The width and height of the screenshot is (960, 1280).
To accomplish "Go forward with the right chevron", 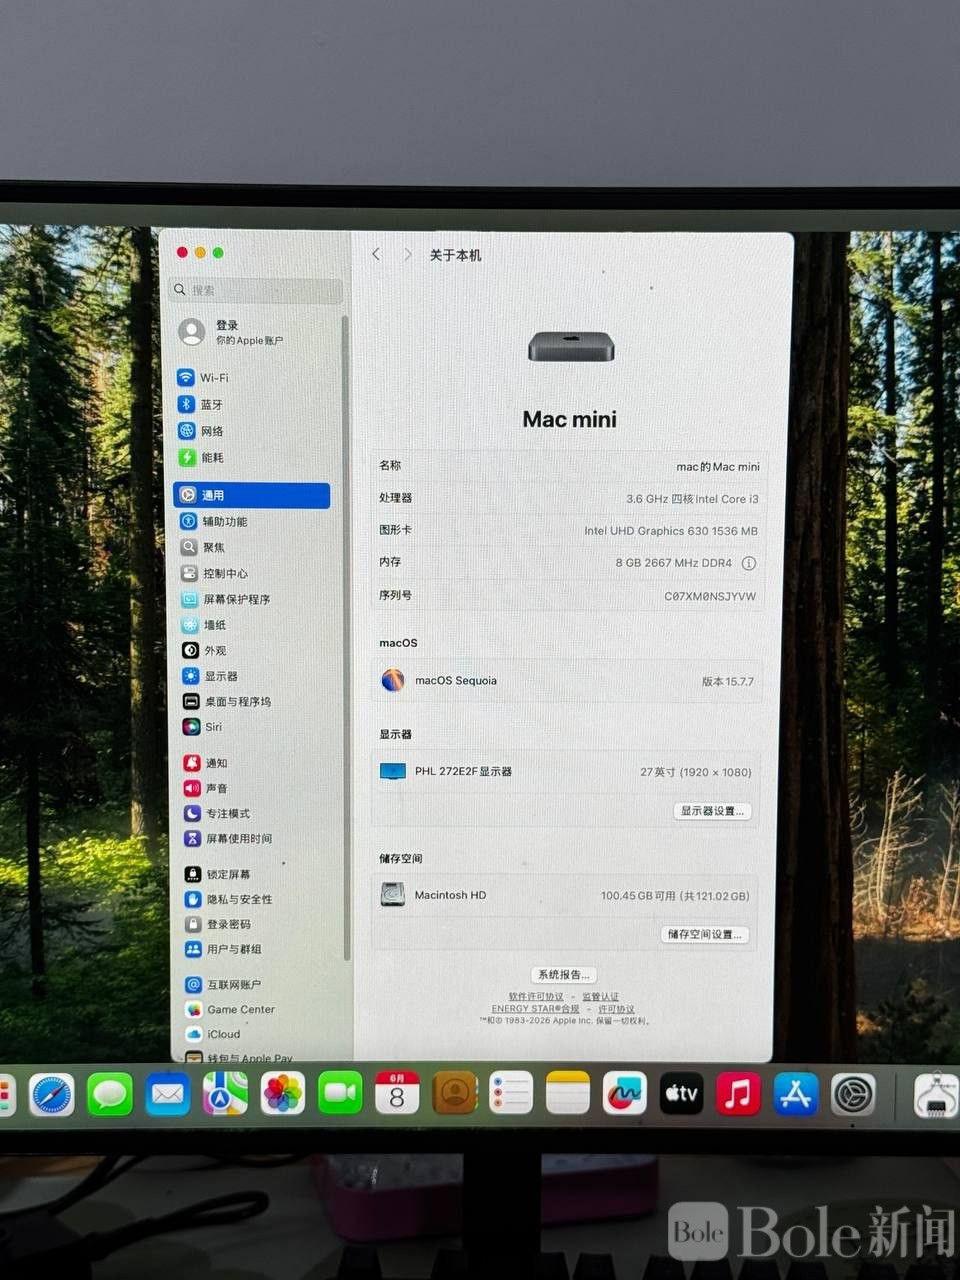I will pos(407,255).
